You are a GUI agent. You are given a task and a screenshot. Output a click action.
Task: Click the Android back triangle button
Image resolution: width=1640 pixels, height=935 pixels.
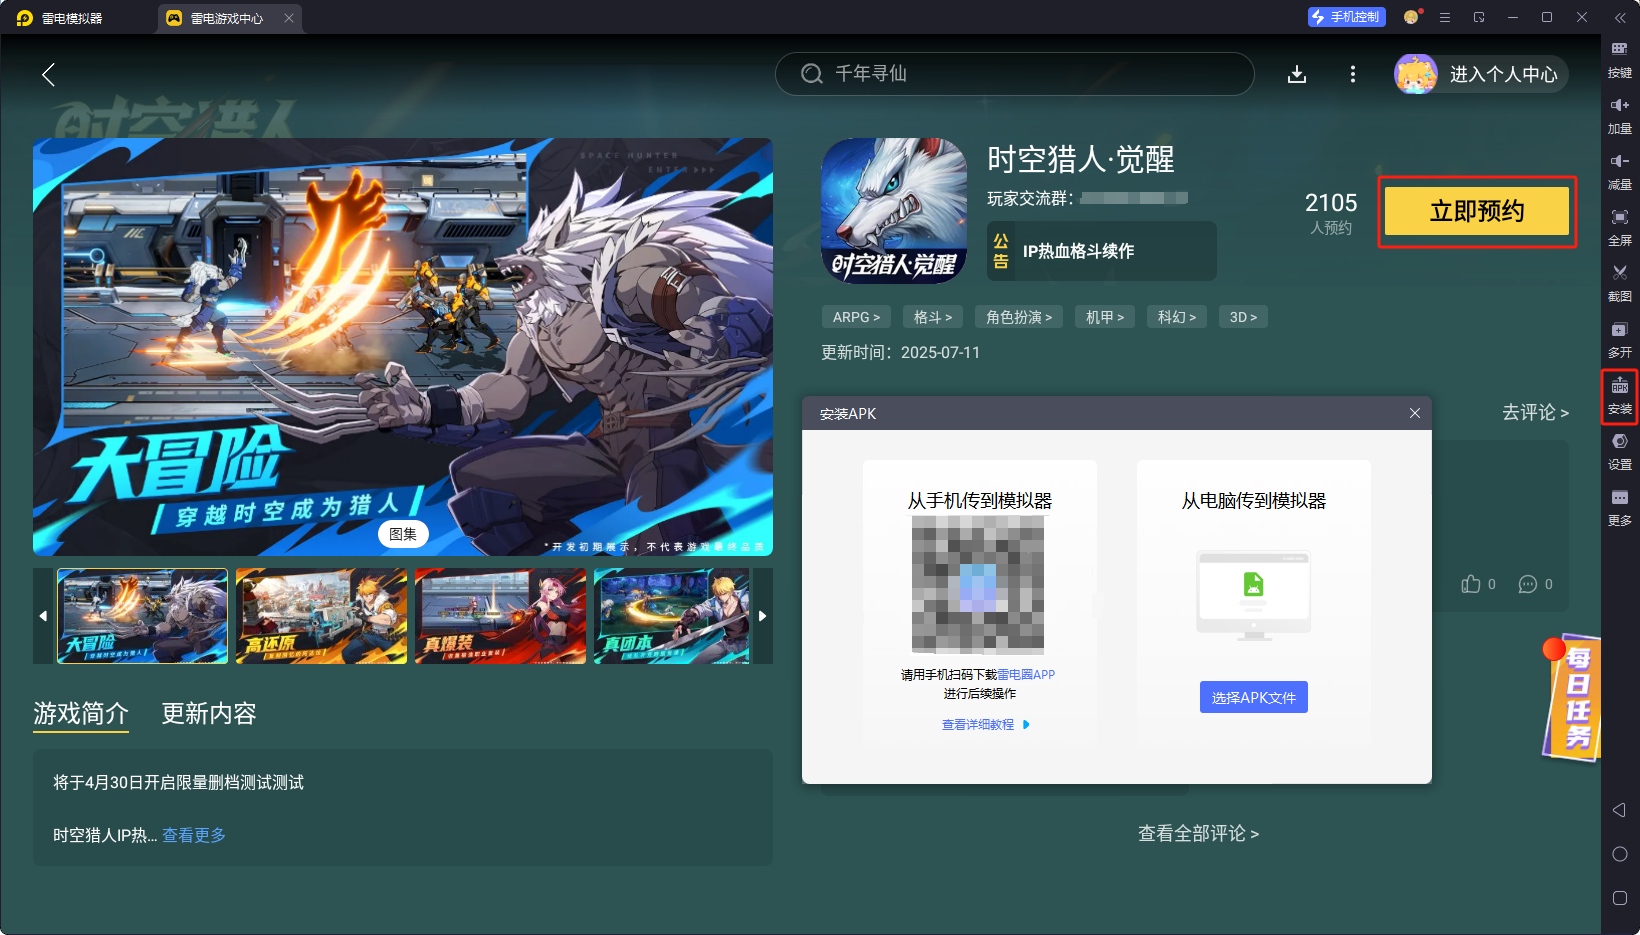pos(1620,810)
